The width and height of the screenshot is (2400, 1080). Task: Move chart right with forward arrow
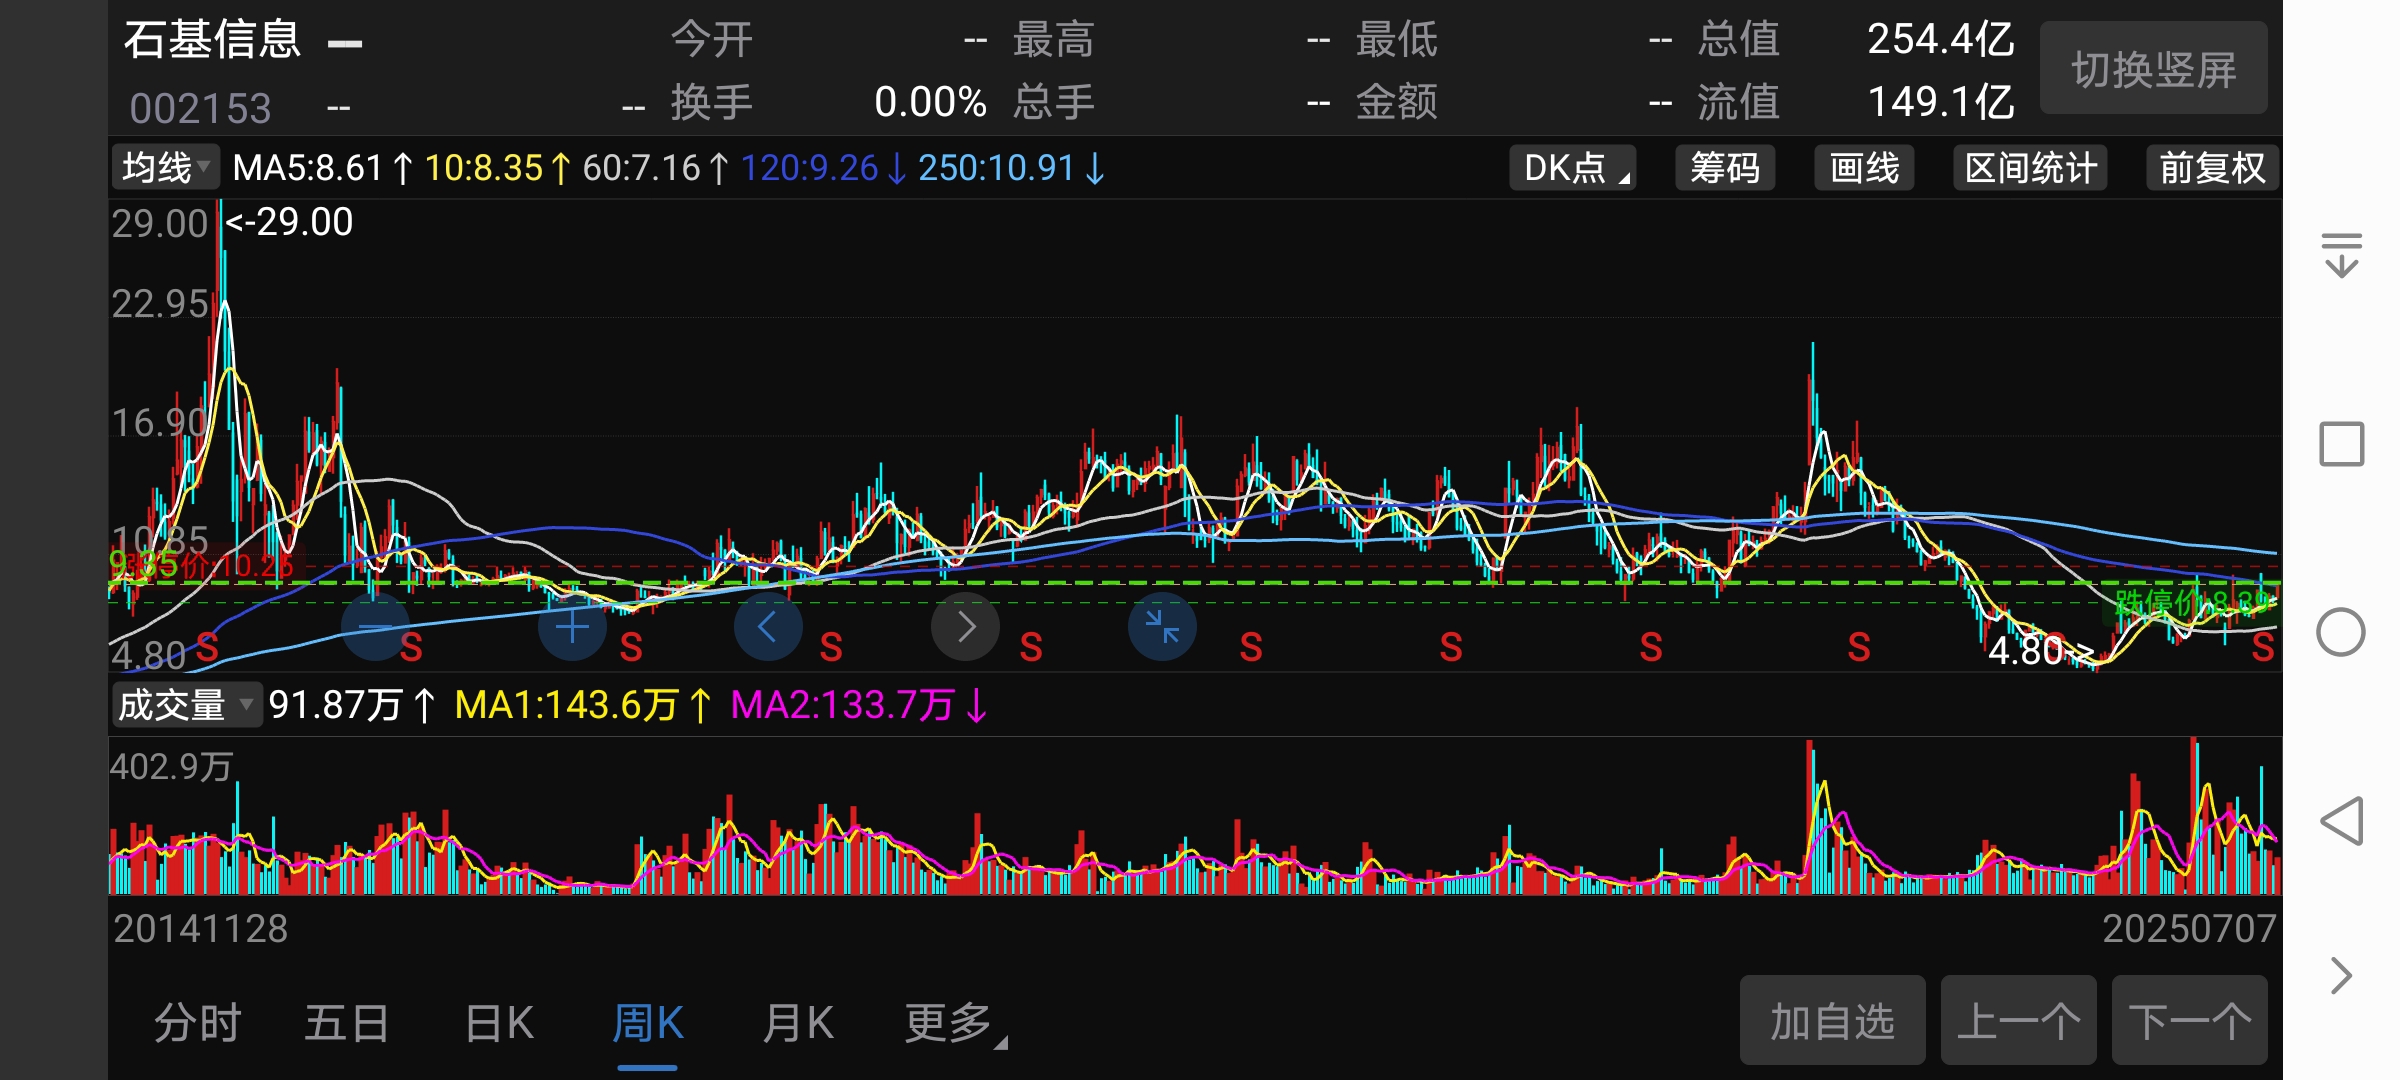(965, 627)
